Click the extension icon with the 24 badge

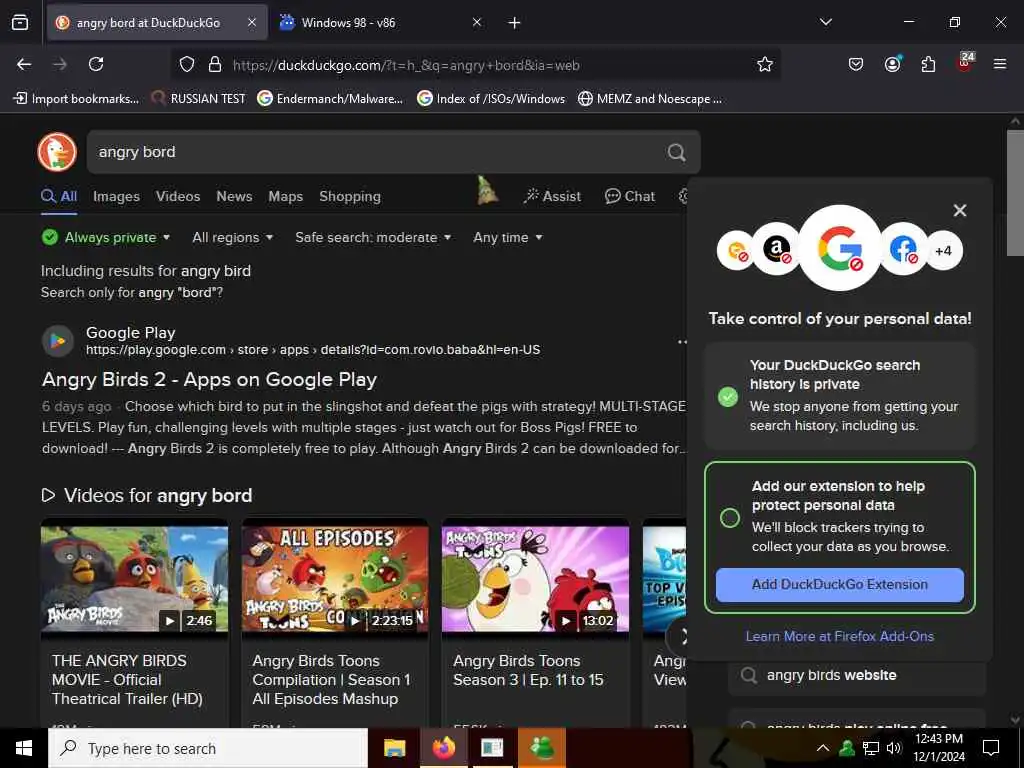pyautogui.click(x=965, y=63)
